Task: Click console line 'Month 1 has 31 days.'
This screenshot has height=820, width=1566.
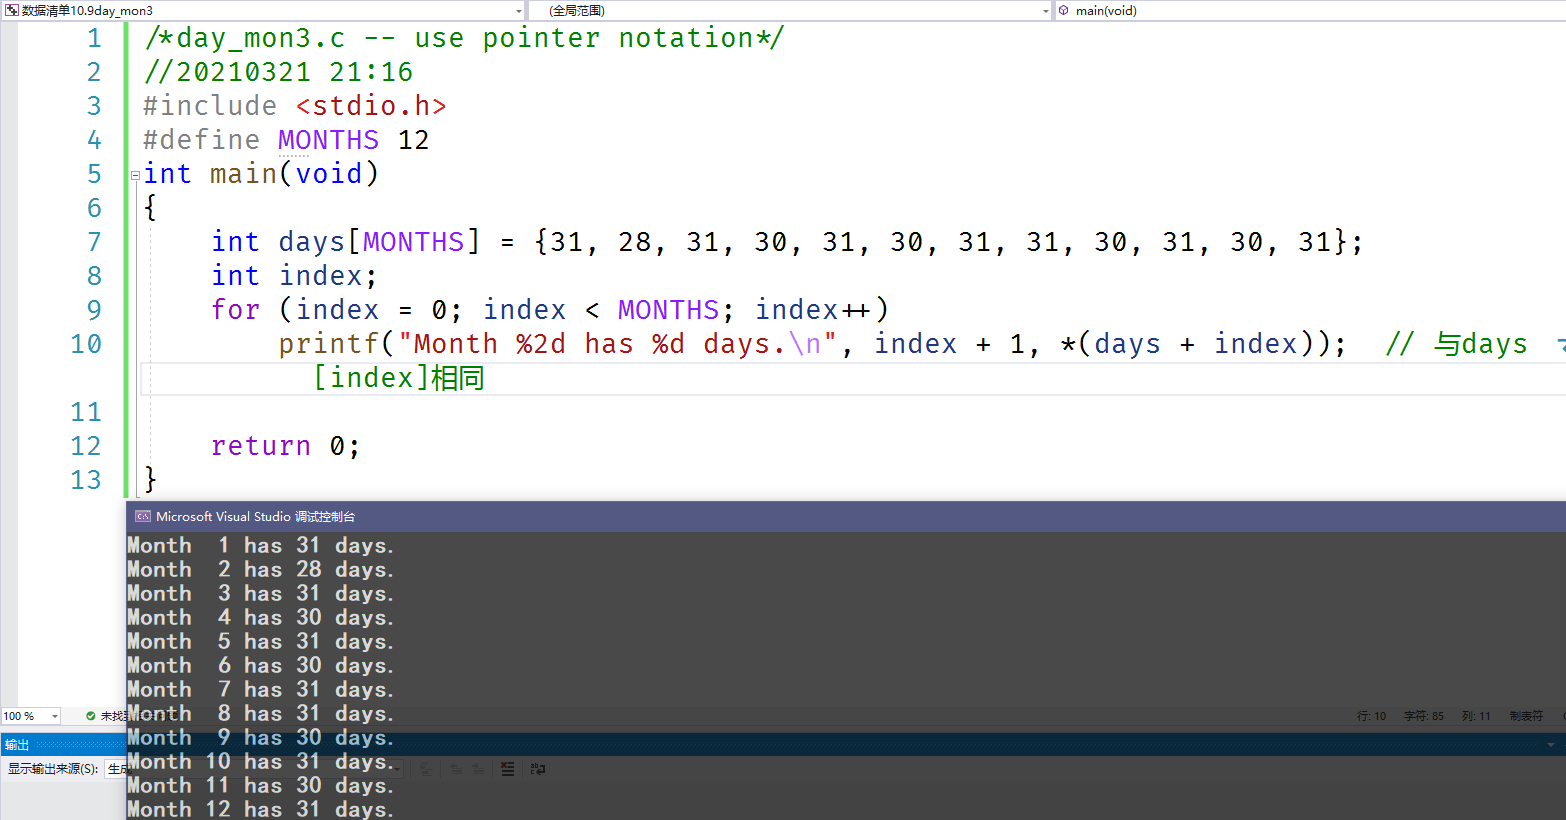Action: tap(261, 546)
